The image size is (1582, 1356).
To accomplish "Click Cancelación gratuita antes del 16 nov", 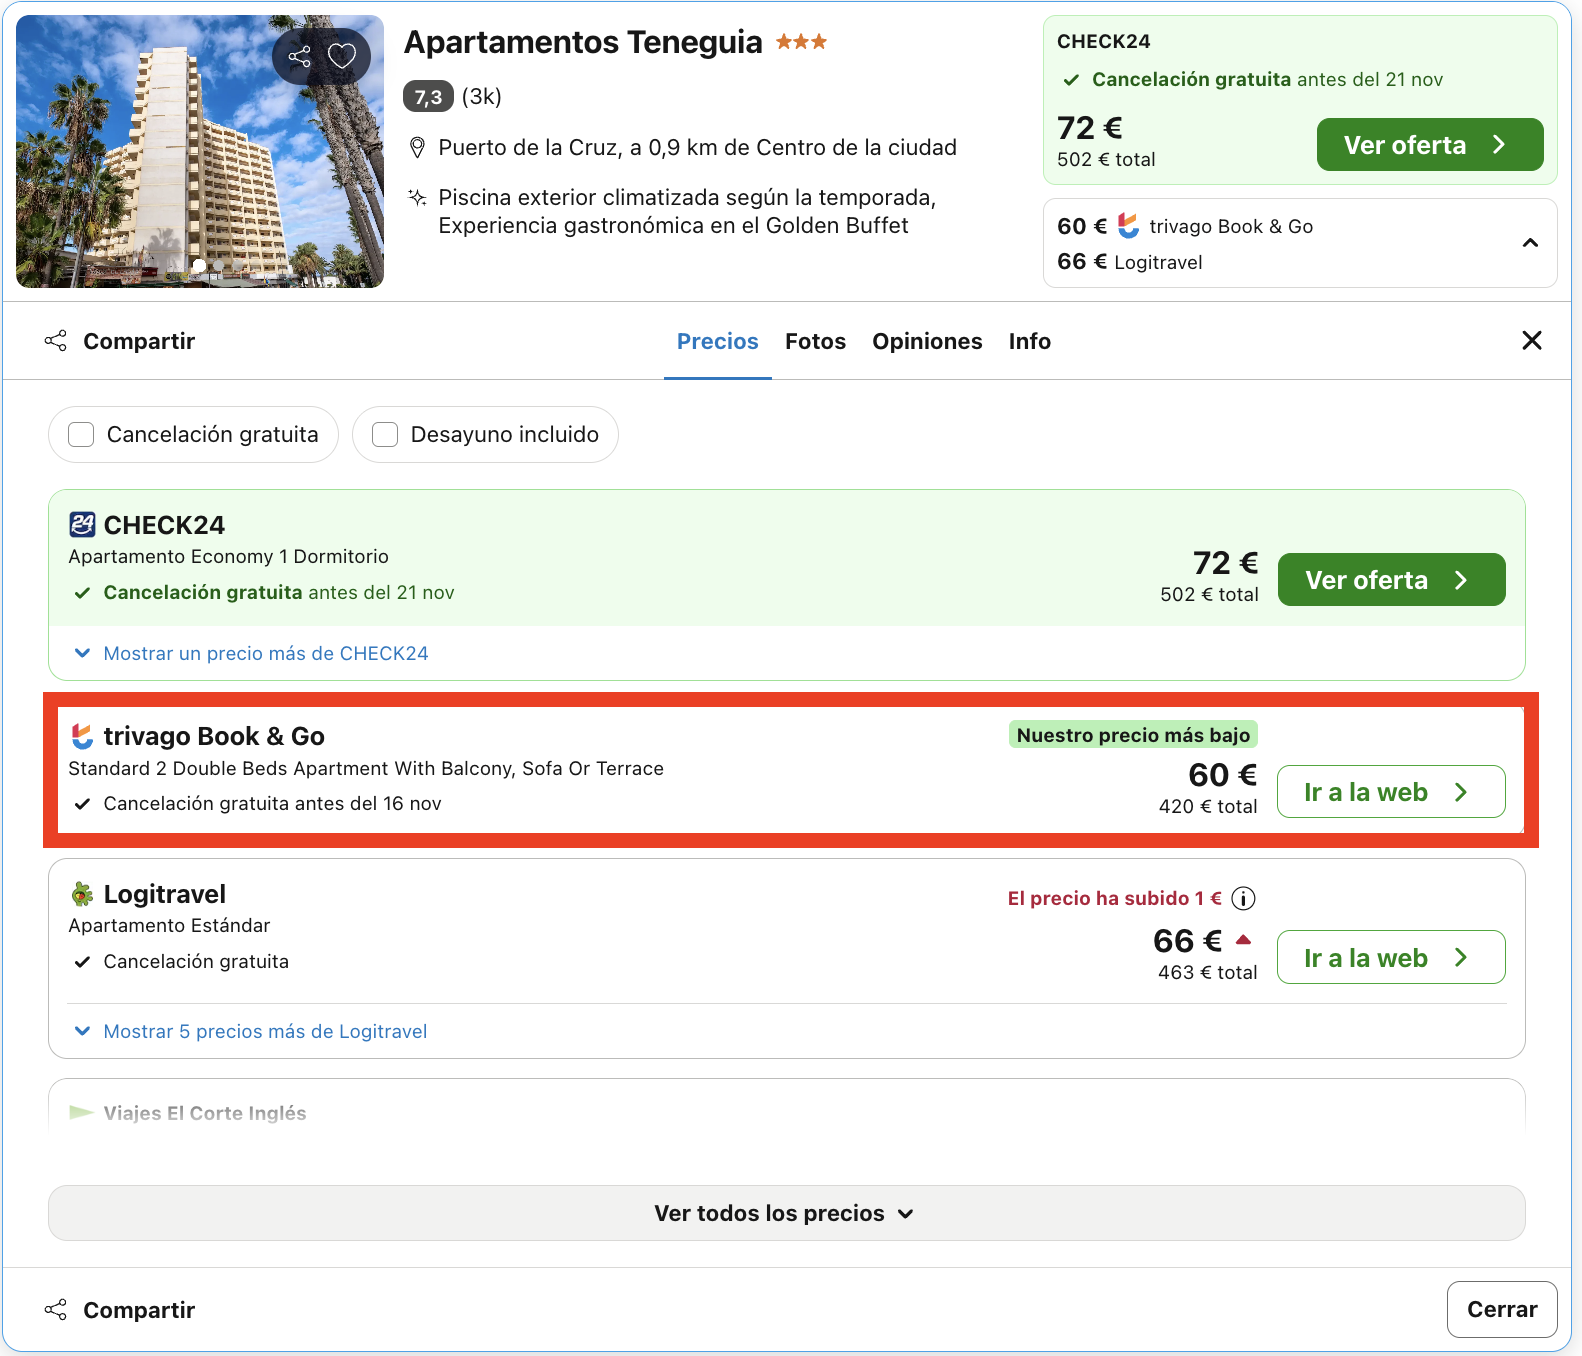I will pos(272,803).
